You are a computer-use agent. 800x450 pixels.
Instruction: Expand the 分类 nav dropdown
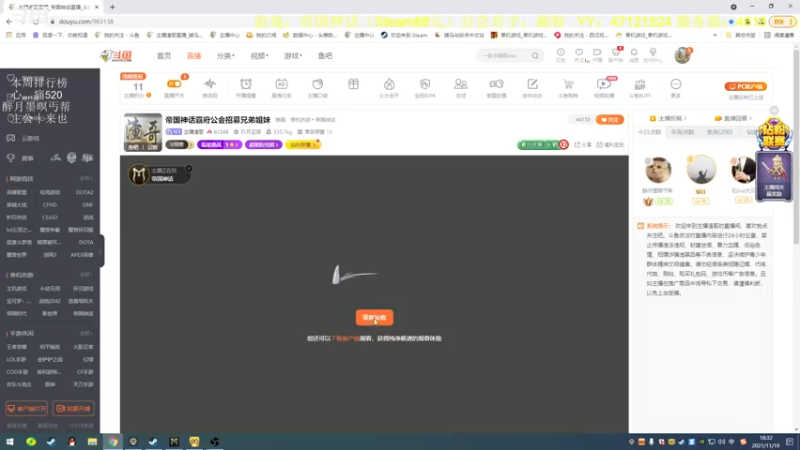coord(226,56)
